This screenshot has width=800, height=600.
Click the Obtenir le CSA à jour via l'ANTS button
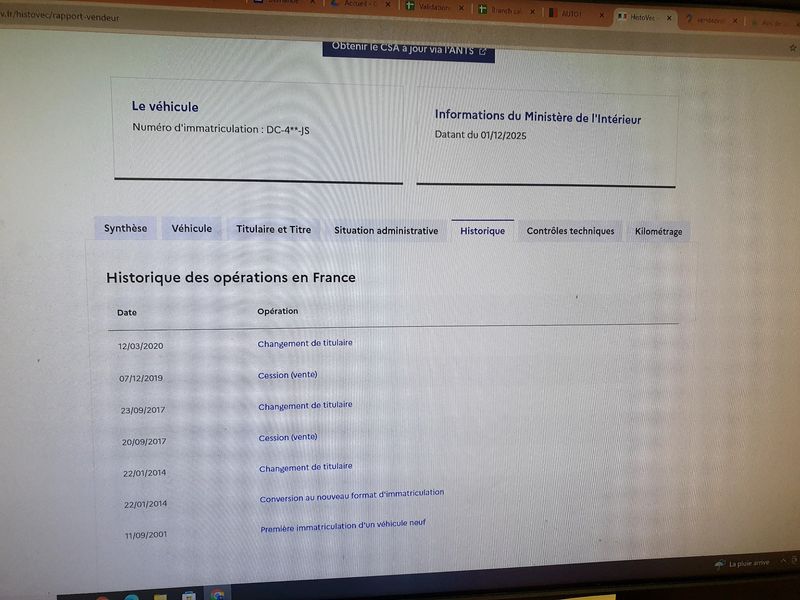(408, 50)
